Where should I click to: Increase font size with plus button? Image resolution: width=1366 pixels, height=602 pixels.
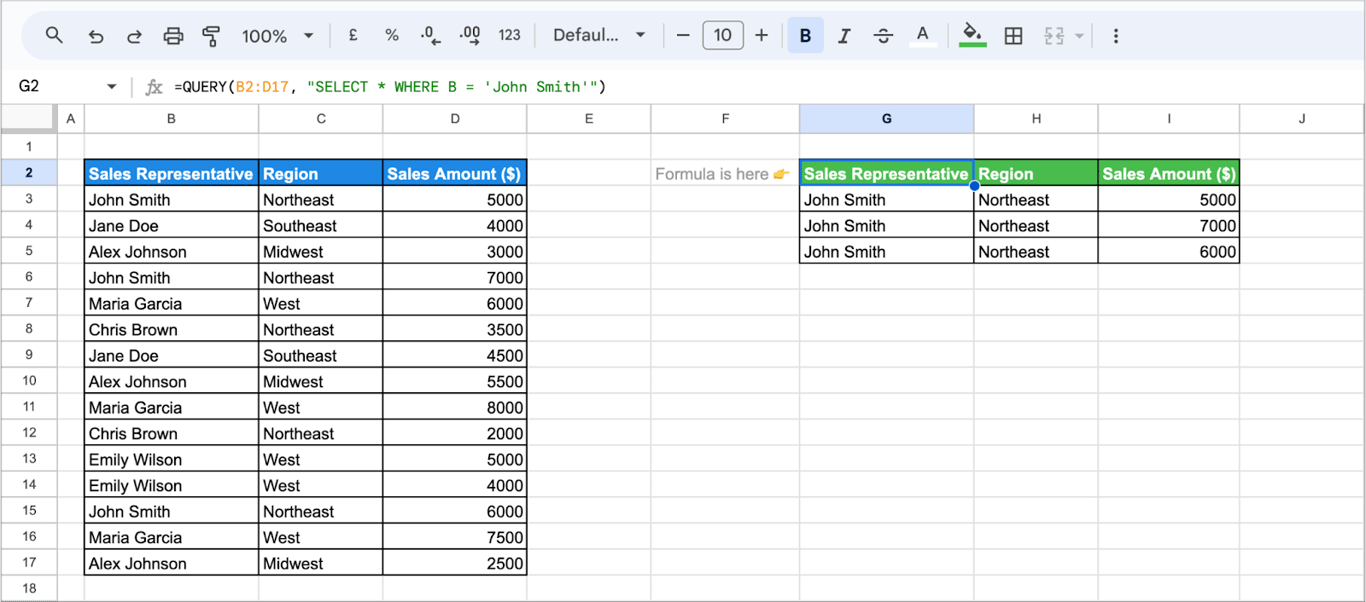click(x=761, y=35)
